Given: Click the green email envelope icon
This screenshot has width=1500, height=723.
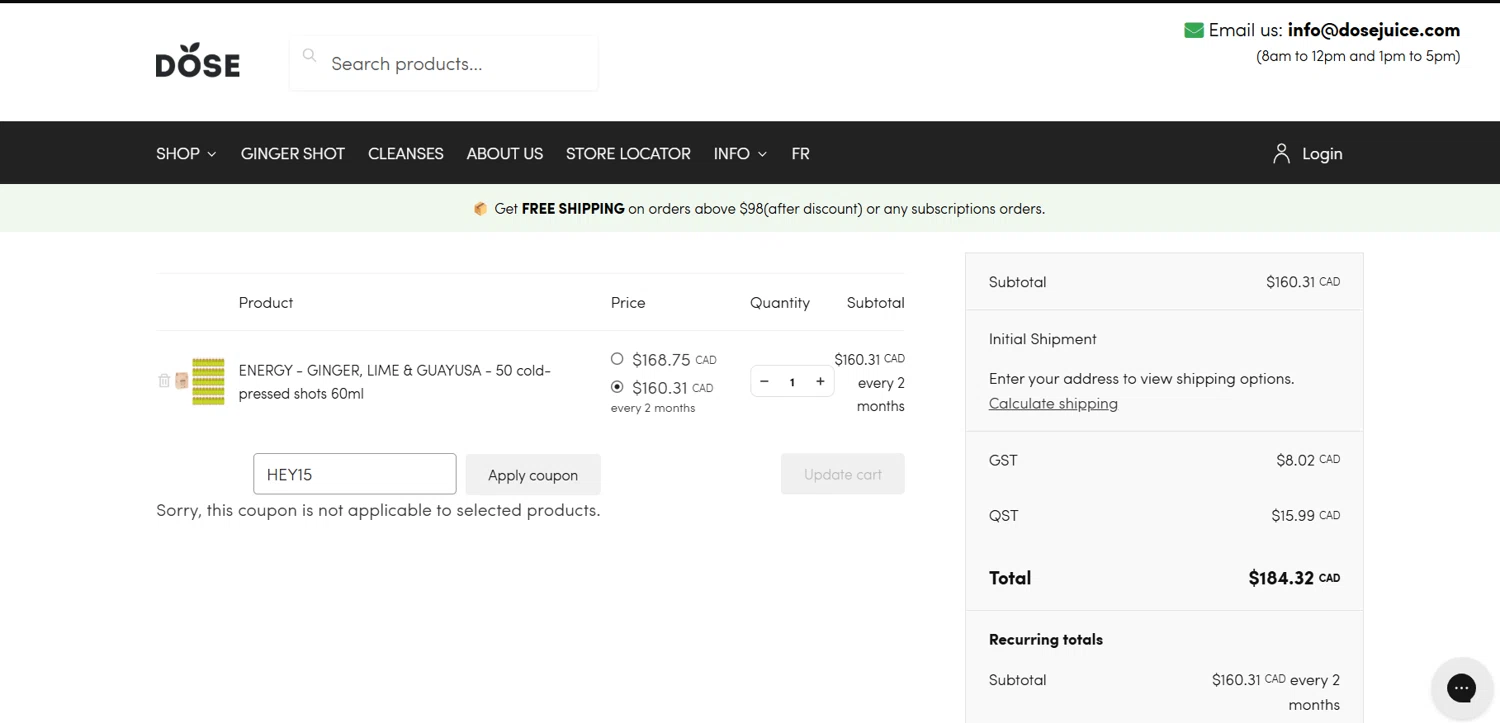Looking at the screenshot, I should [x=1193, y=30].
